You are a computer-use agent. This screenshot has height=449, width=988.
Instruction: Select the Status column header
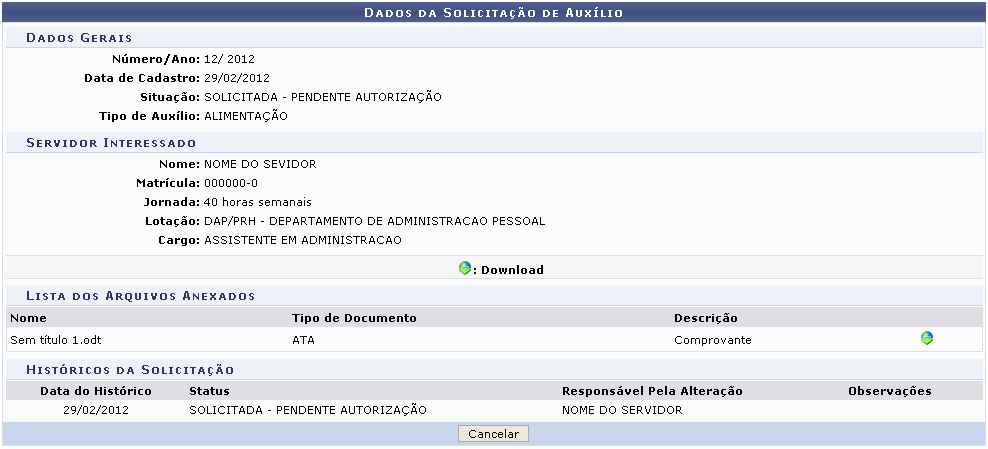coord(209,391)
